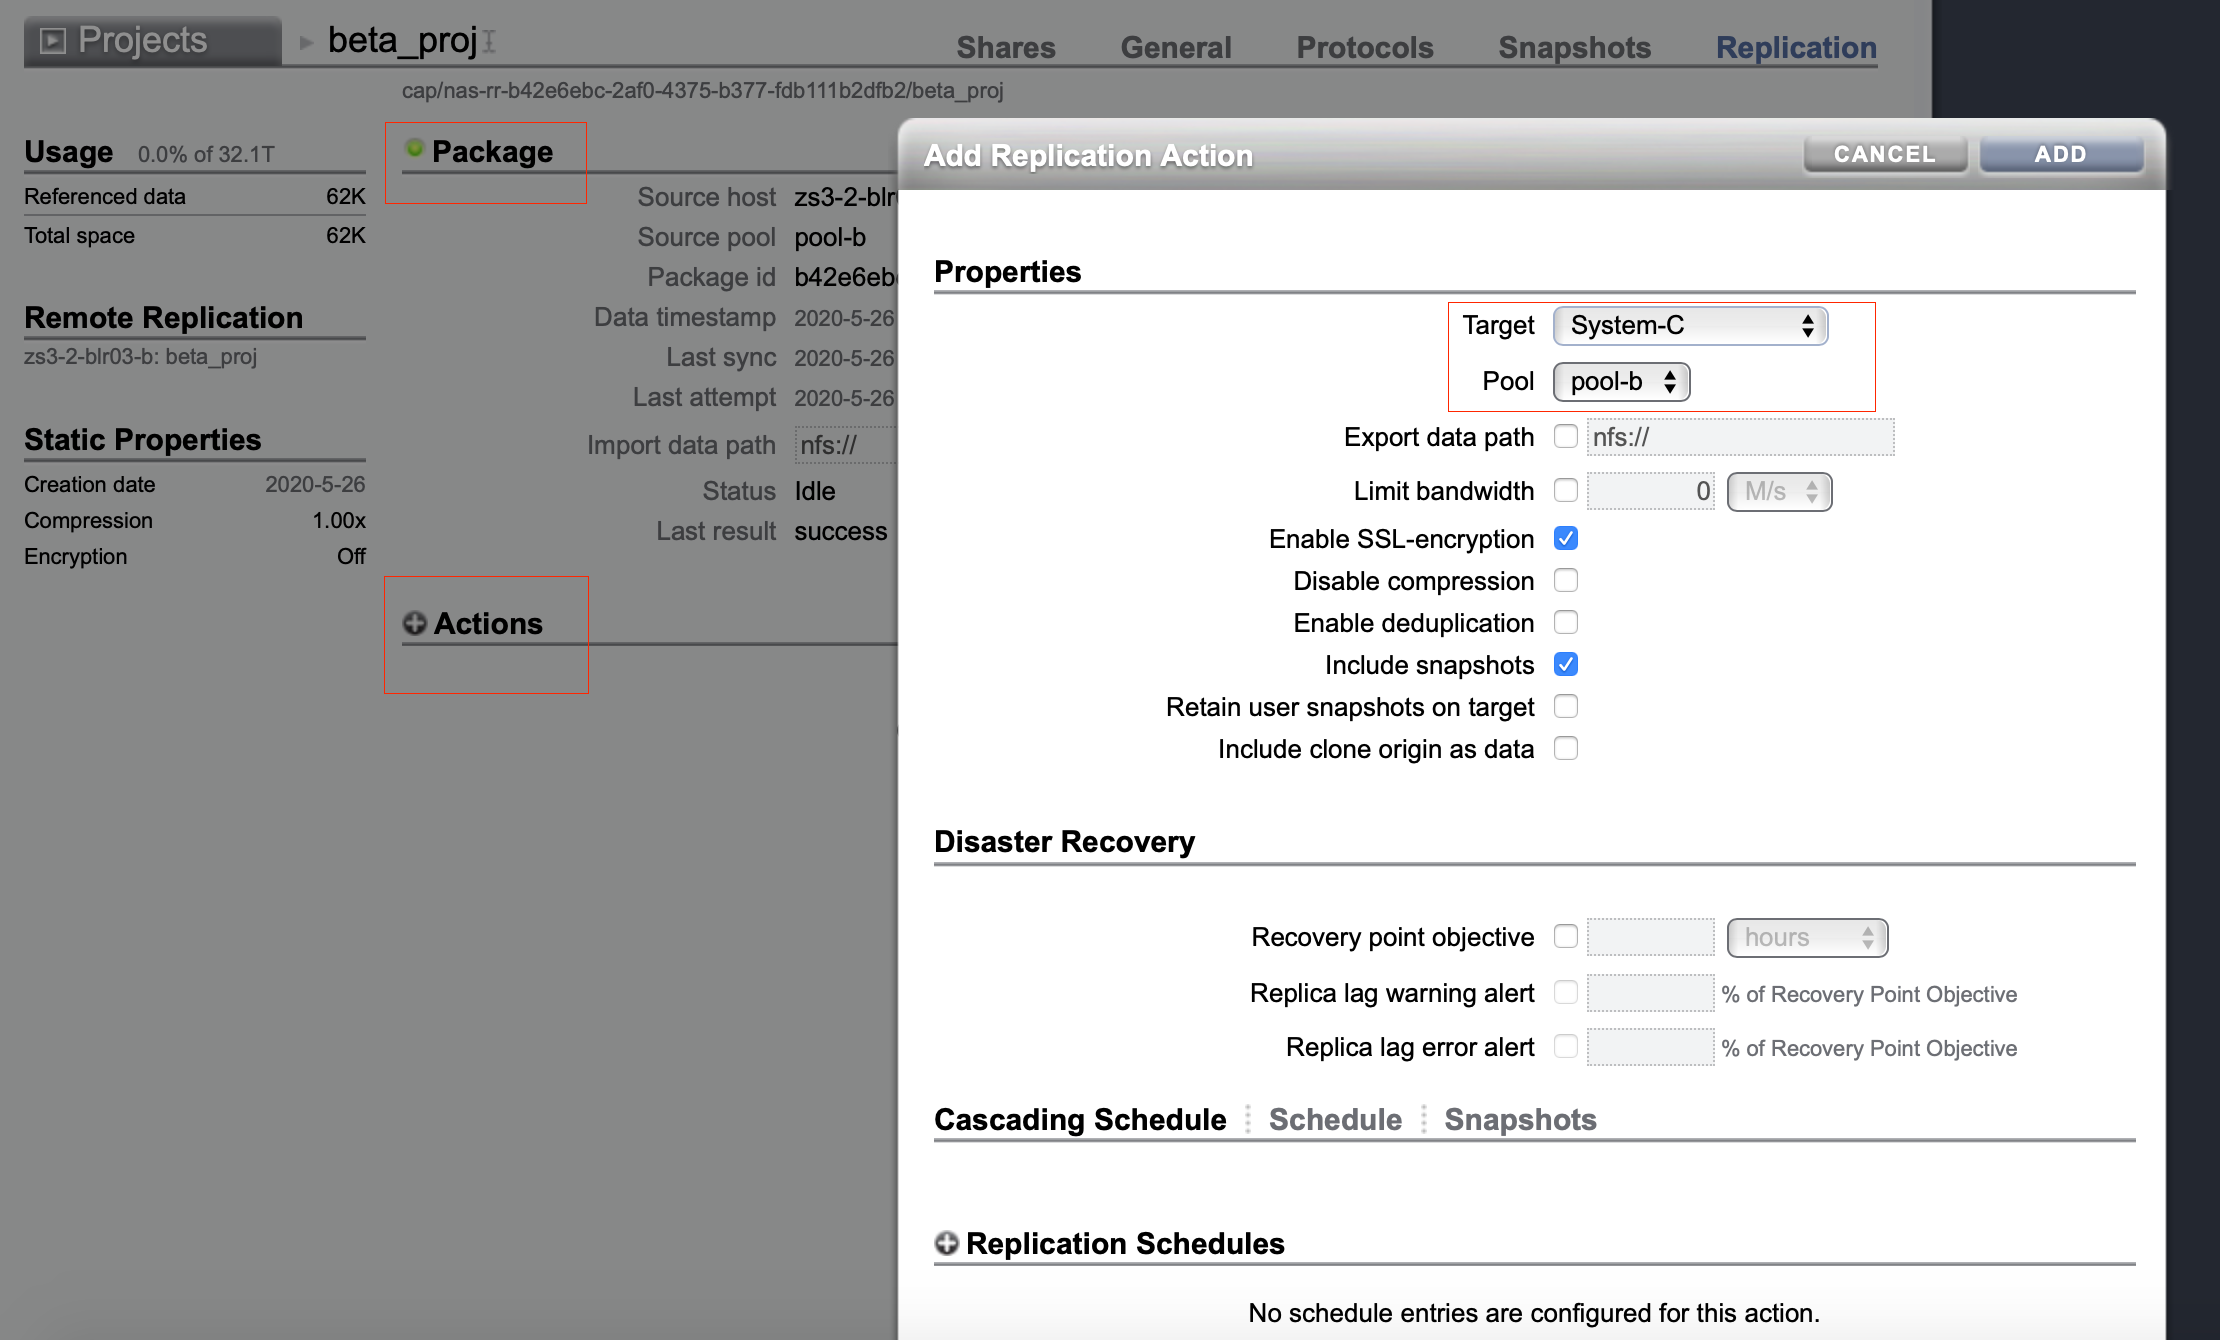
Task: Click the Limit bandwidth value field
Action: (x=1650, y=491)
